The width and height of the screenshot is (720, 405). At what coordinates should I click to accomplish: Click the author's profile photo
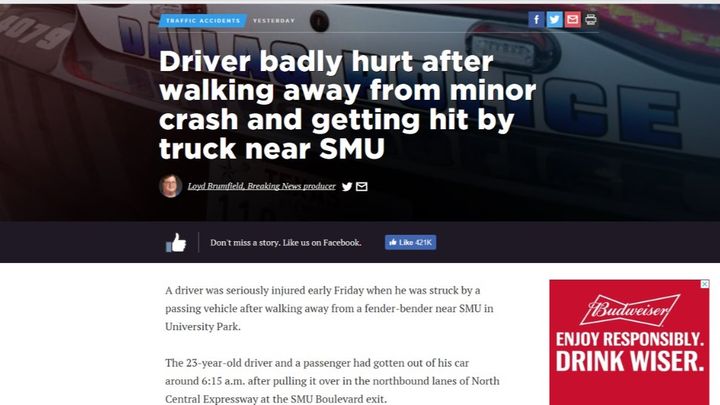point(170,186)
